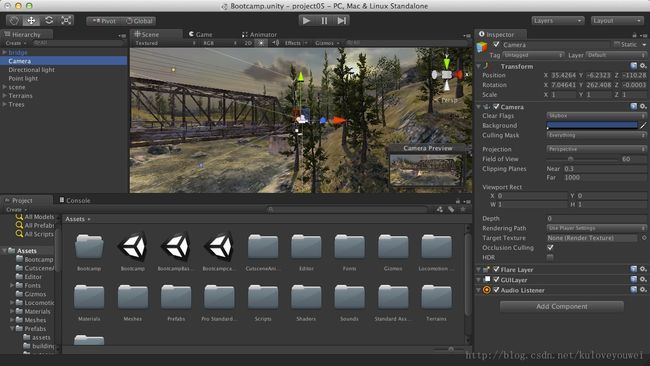Screen dimensions: 650x366
Task: Open Audio Listener gear menu
Action: 643,290
